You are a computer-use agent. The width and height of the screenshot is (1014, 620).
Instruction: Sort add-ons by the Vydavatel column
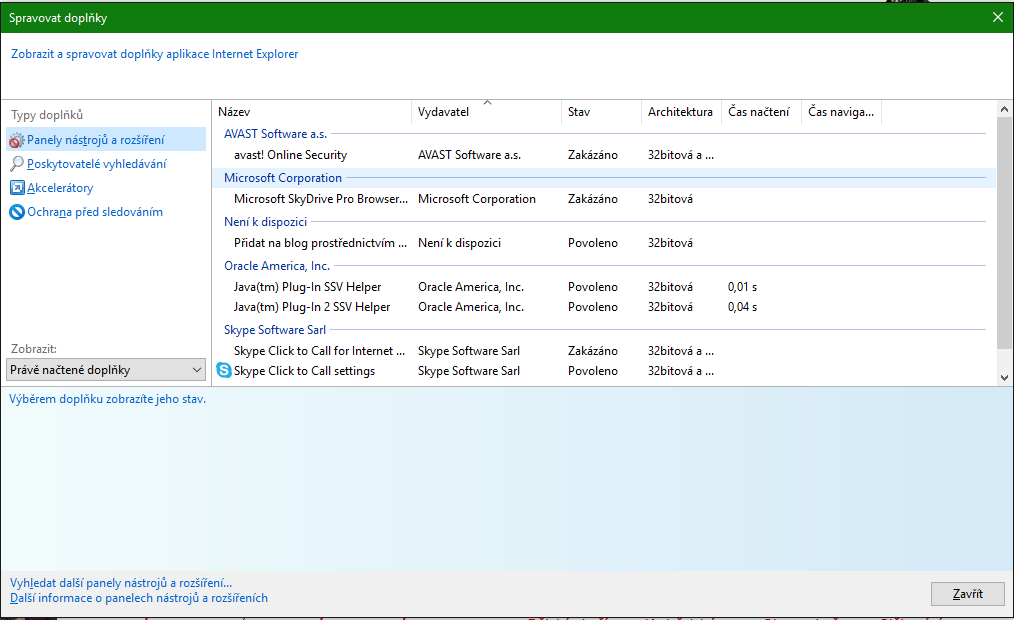tap(443, 112)
